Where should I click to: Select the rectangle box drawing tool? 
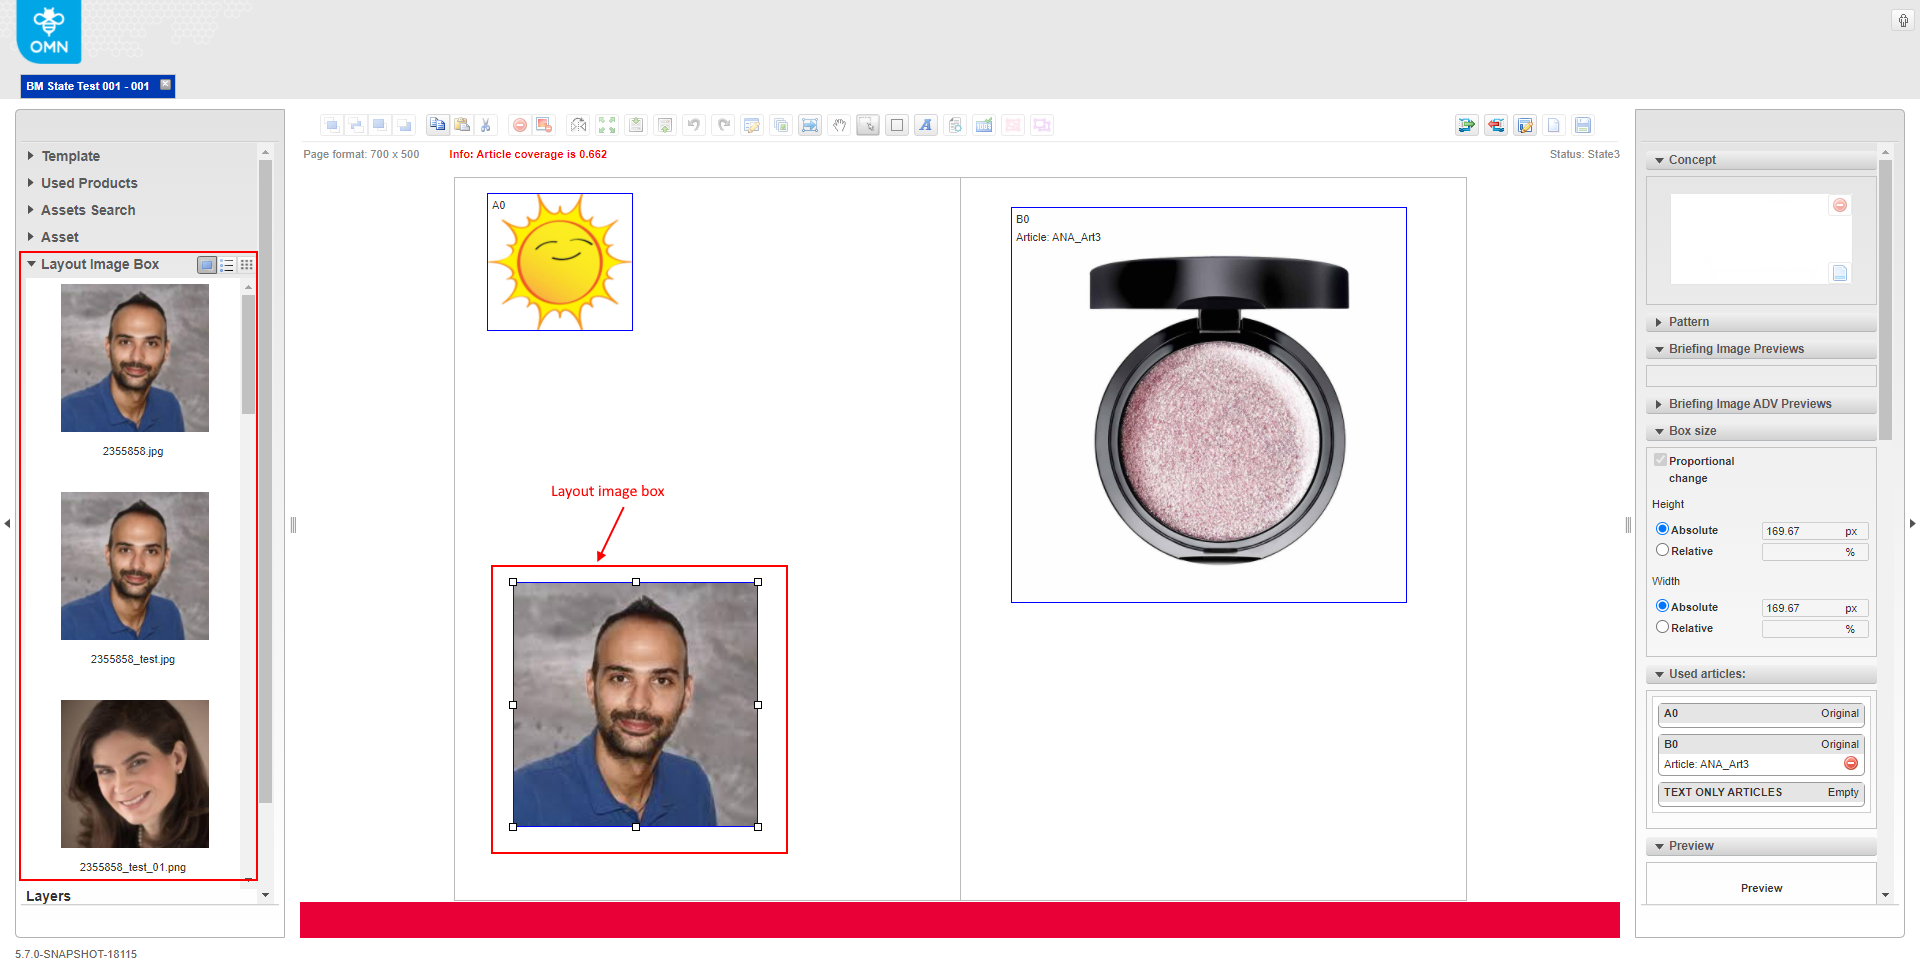pos(897,125)
